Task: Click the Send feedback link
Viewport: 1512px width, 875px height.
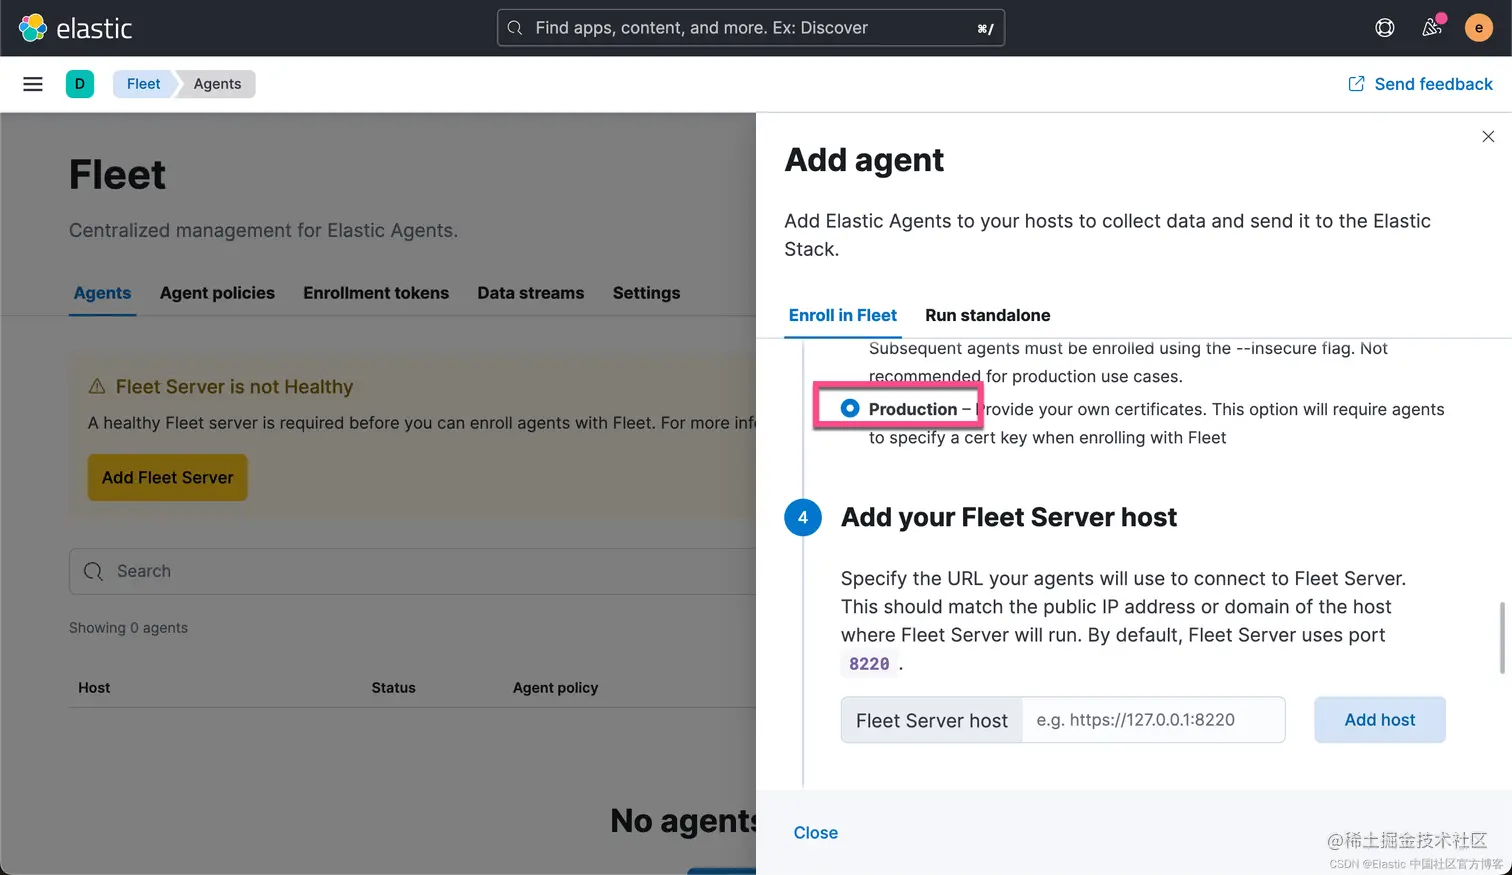Action: tap(1420, 84)
